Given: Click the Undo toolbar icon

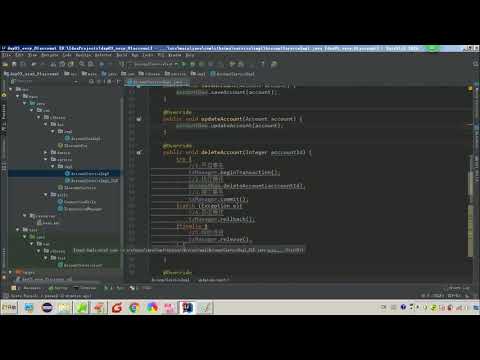Looking at the screenshot, I should coord(34,64).
